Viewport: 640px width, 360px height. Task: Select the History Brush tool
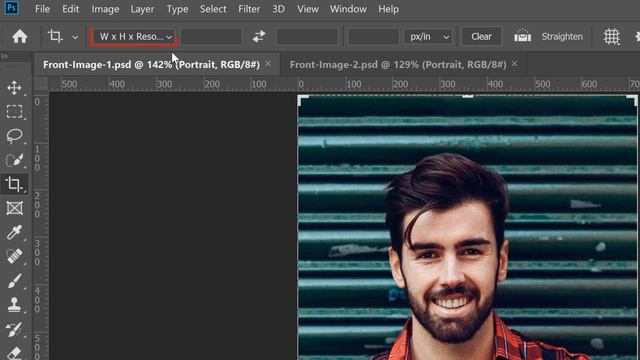tap(14, 329)
